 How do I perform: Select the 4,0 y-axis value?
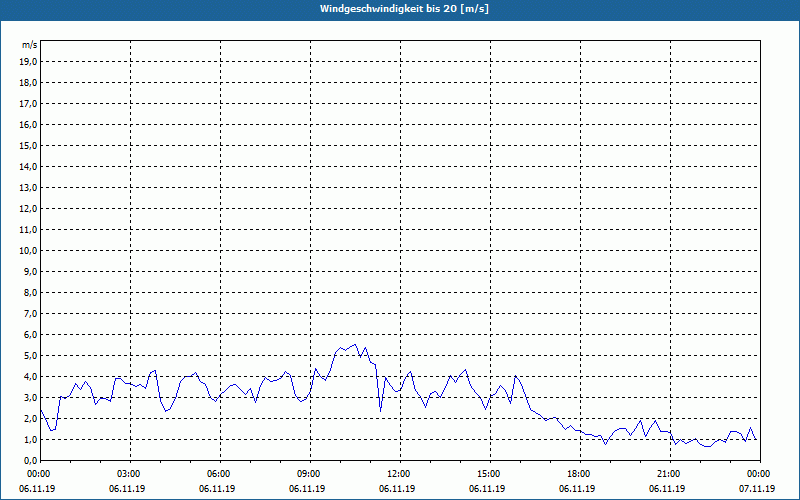pos(30,377)
